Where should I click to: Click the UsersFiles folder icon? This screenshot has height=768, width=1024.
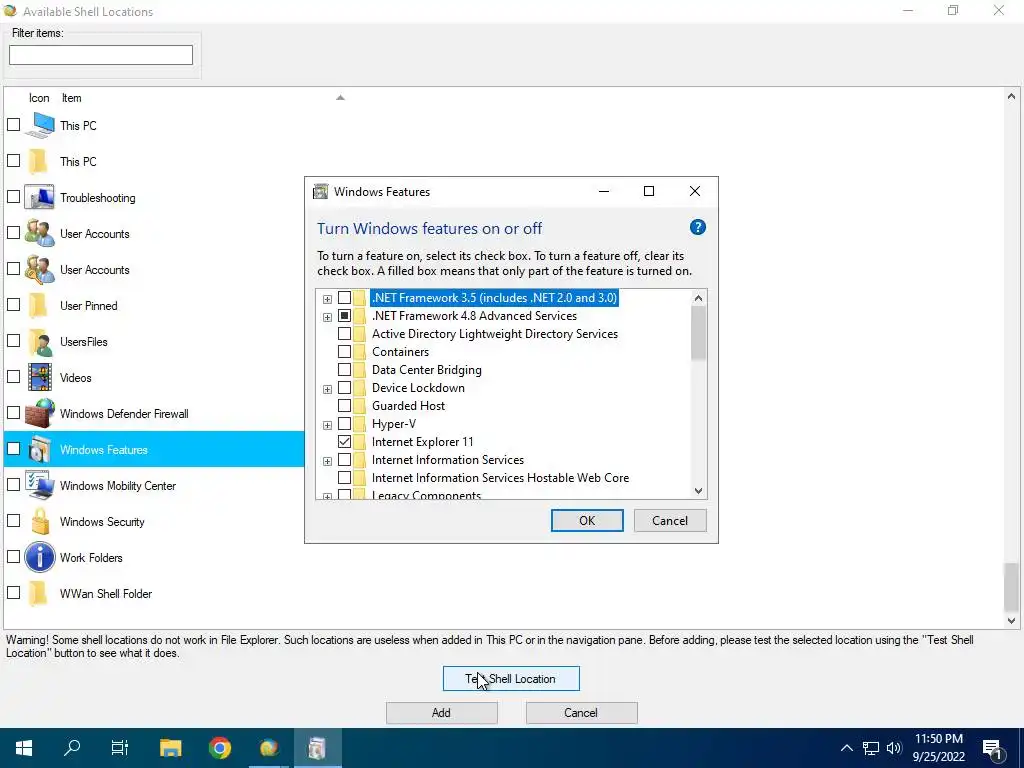pos(39,342)
